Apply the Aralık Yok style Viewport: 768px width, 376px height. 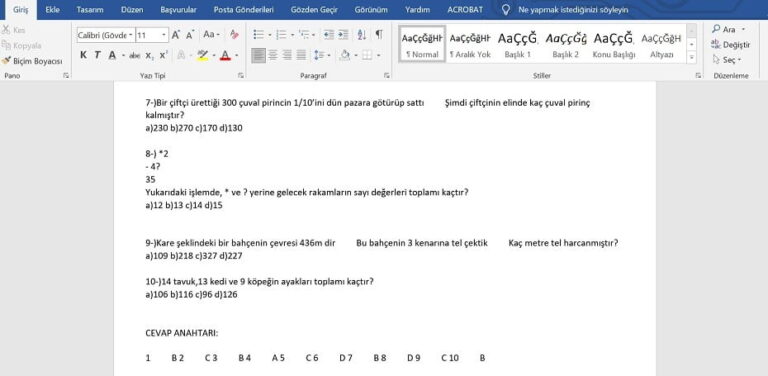470,45
